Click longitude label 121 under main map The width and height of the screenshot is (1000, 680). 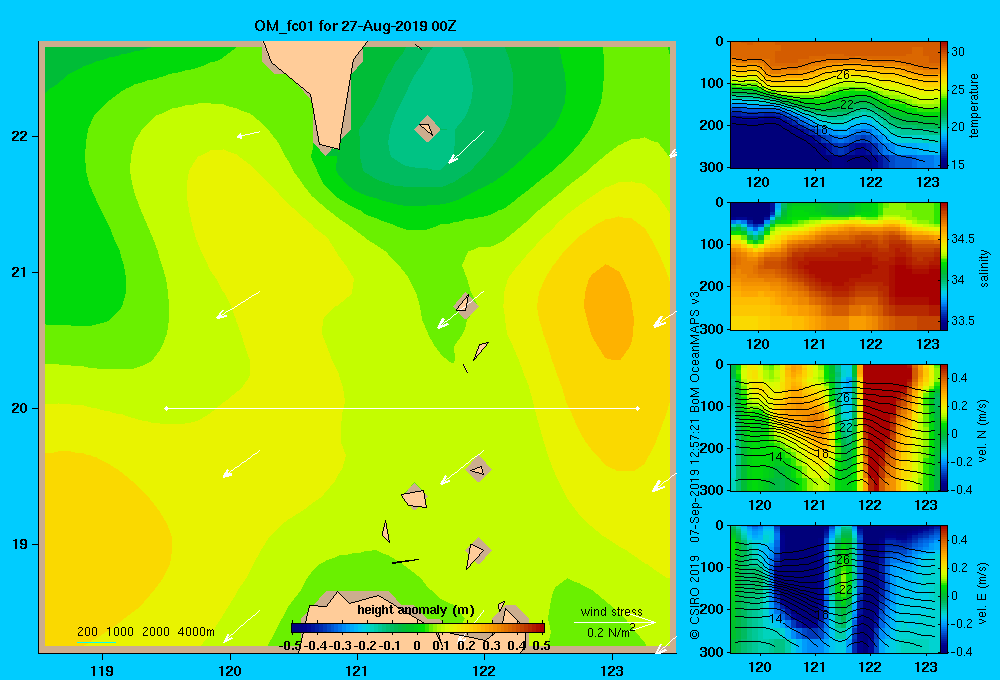pos(357,670)
